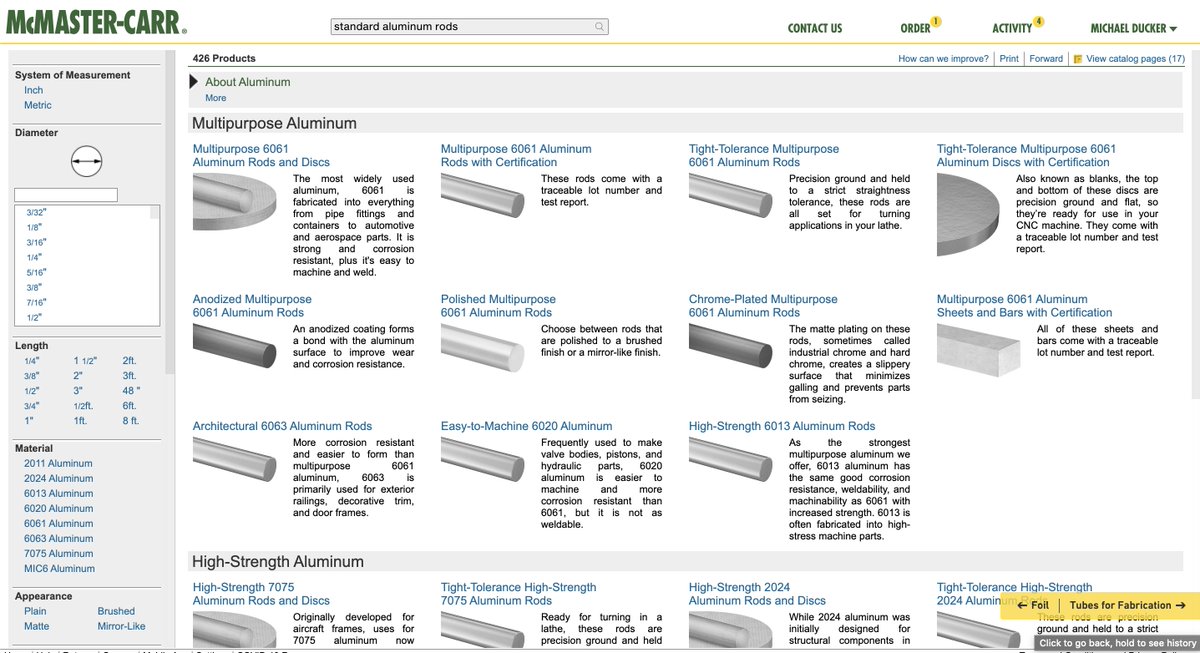Image resolution: width=1200 pixels, height=653 pixels.
Task: Open High-Strength 6013 Aluminum Rods
Action: click(782, 426)
